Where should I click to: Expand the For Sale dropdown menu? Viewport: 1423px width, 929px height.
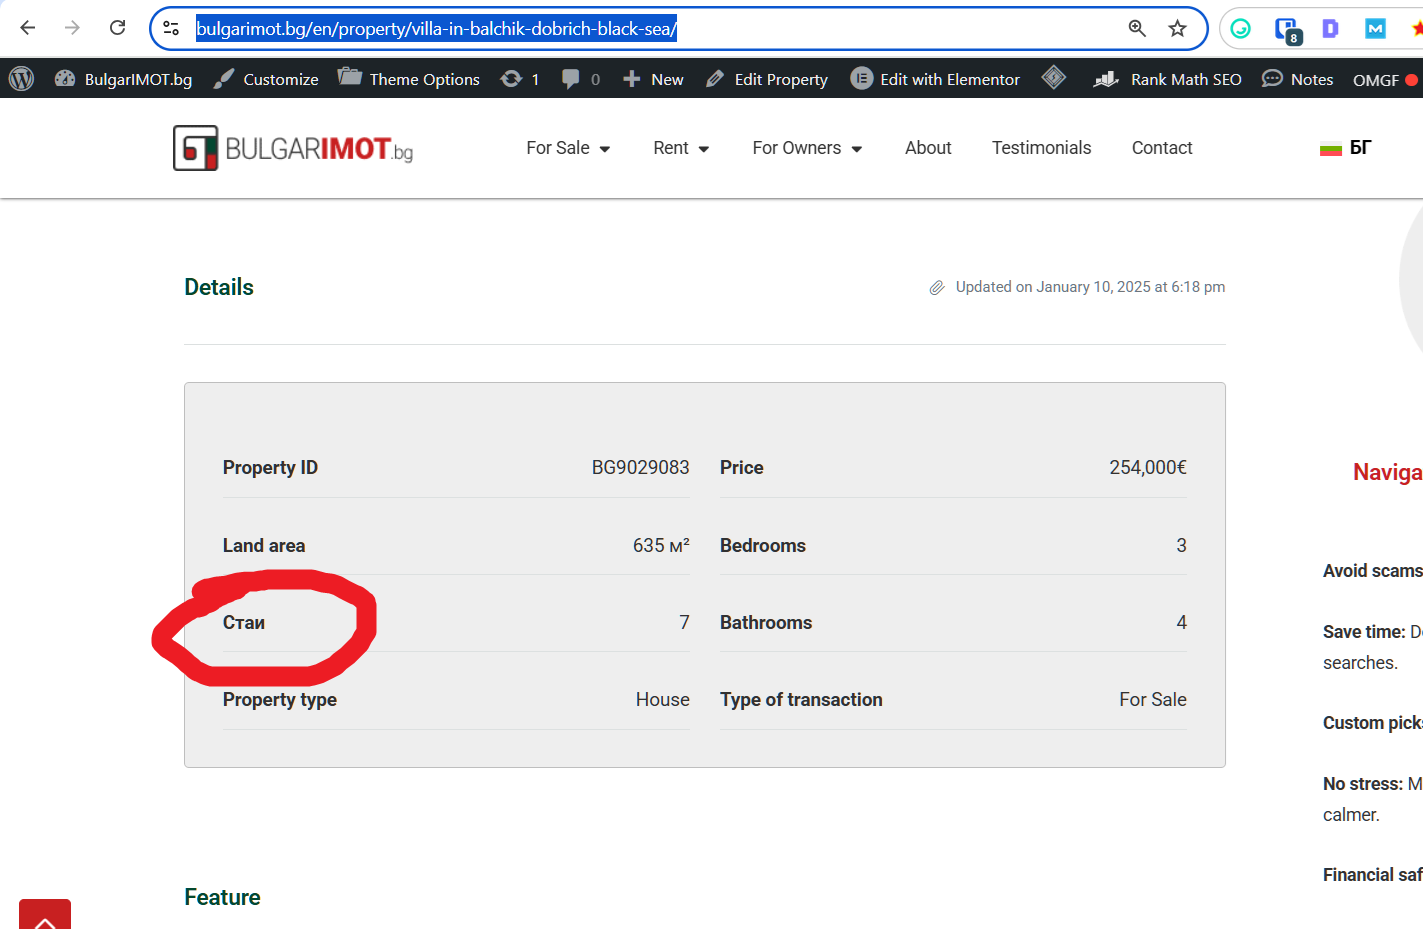click(x=568, y=148)
